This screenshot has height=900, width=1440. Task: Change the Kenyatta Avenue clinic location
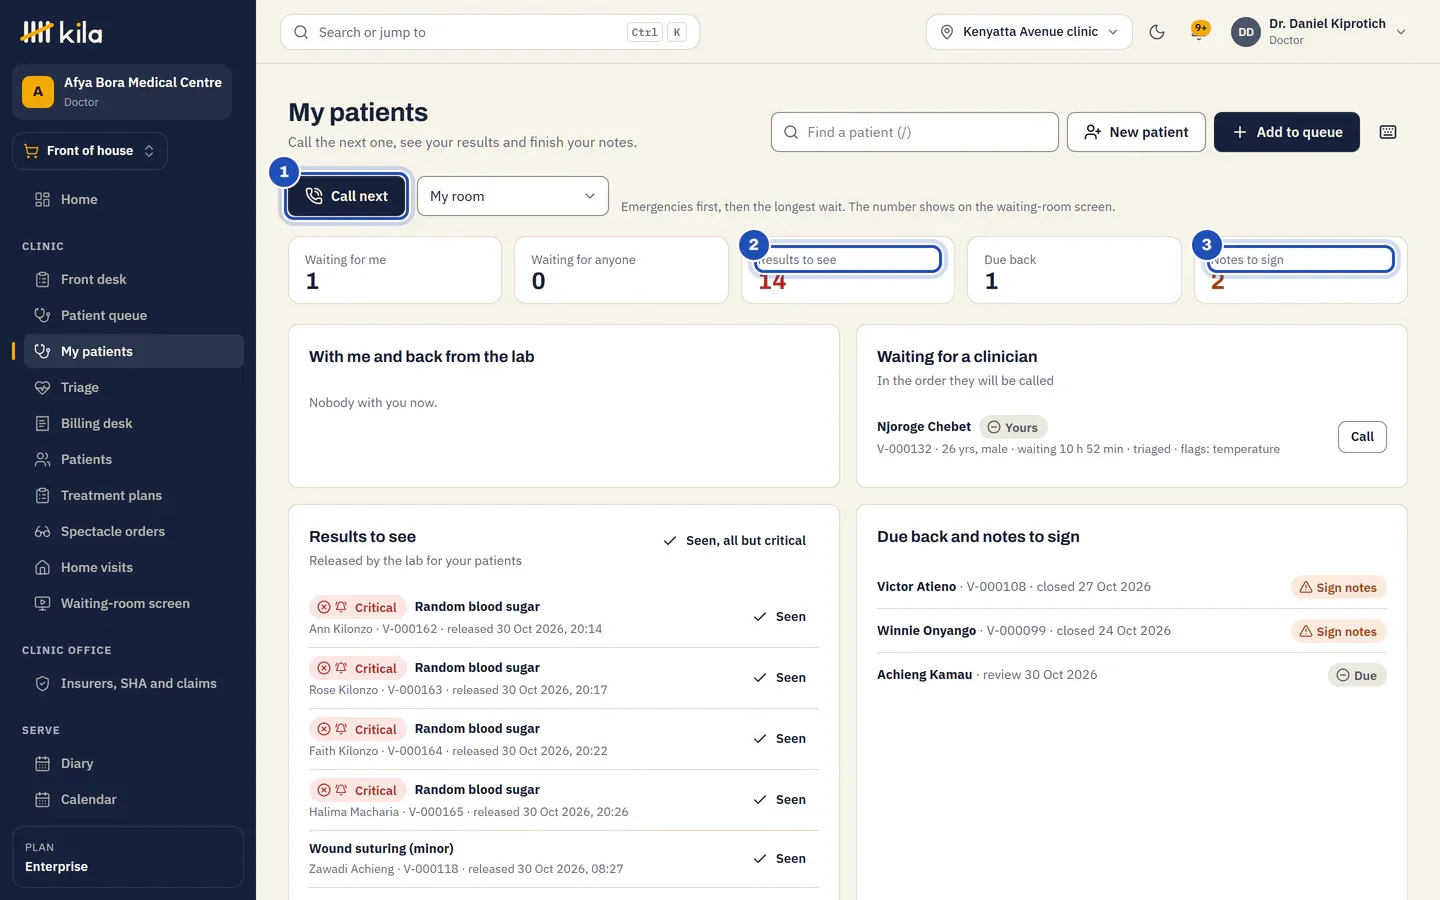coord(1029,32)
